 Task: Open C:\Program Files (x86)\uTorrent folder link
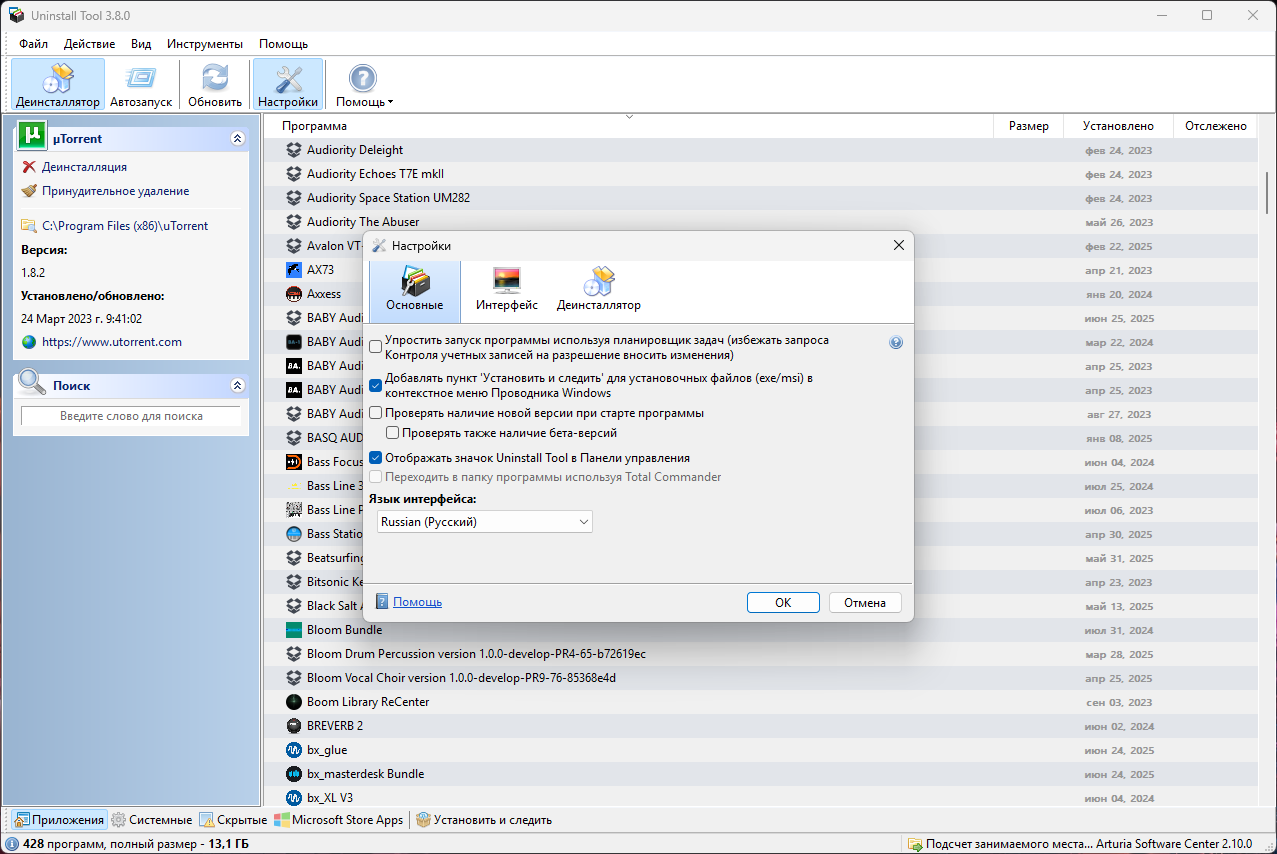tap(125, 226)
